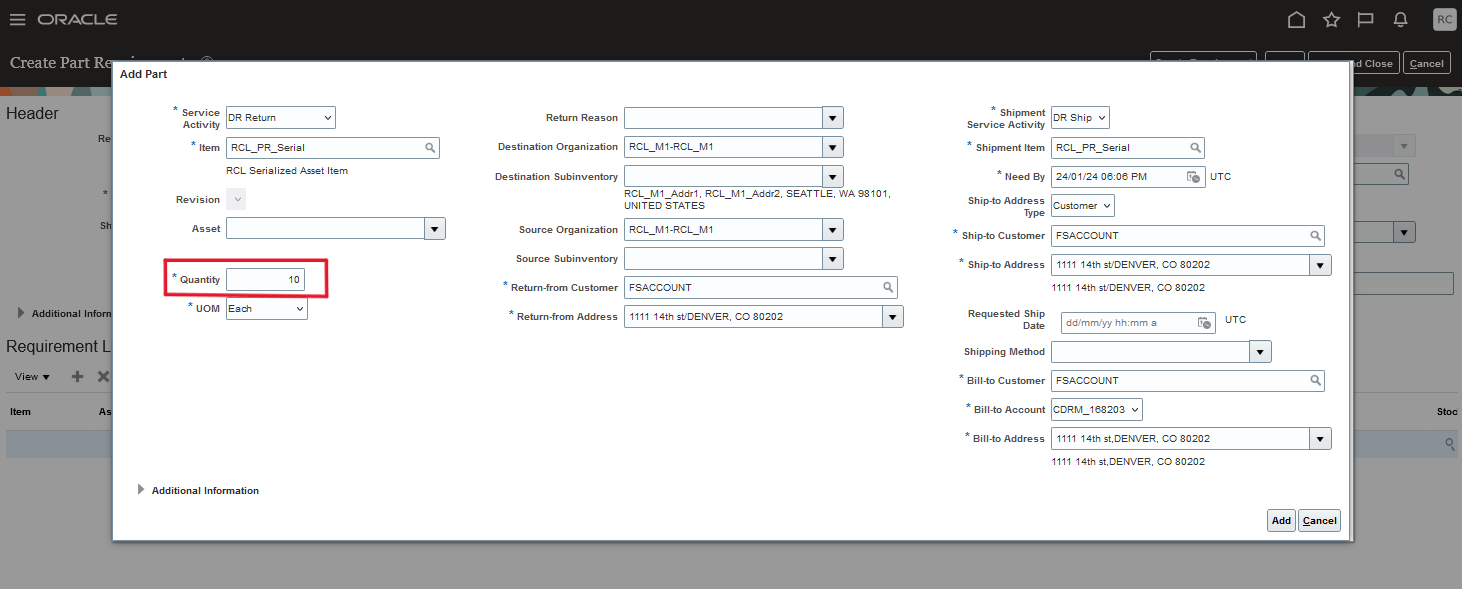Go to the Home icon
Image resolution: width=1462 pixels, height=589 pixels.
[x=1296, y=19]
